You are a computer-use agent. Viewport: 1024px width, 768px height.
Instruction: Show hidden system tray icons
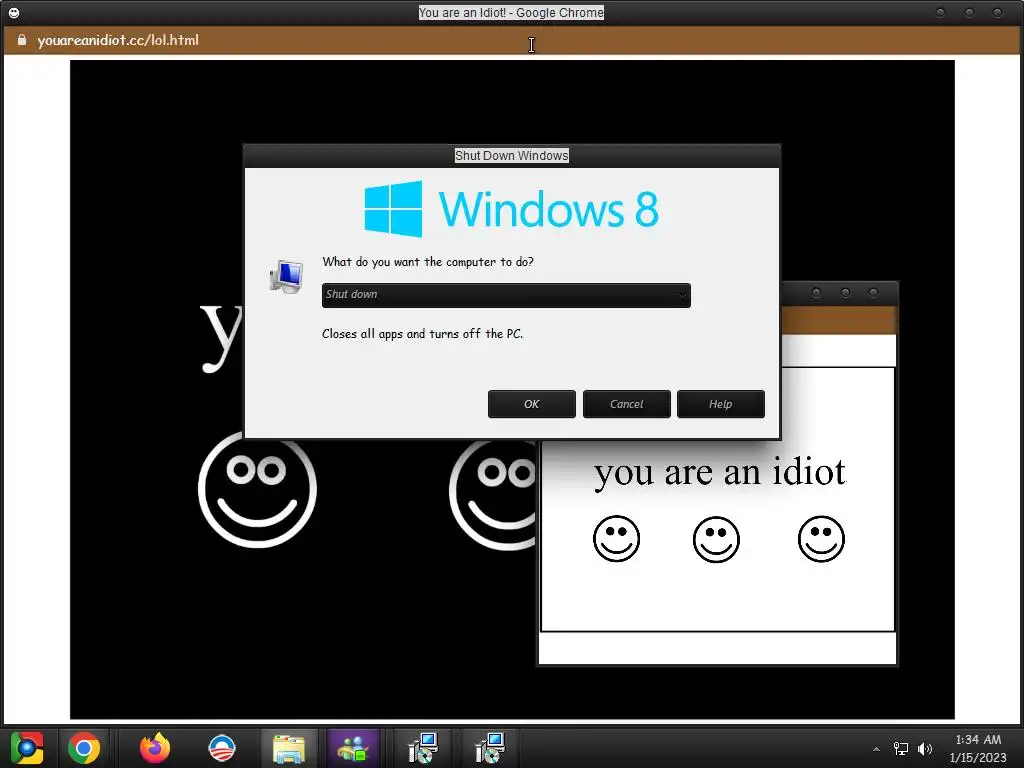tap(876, 749)
